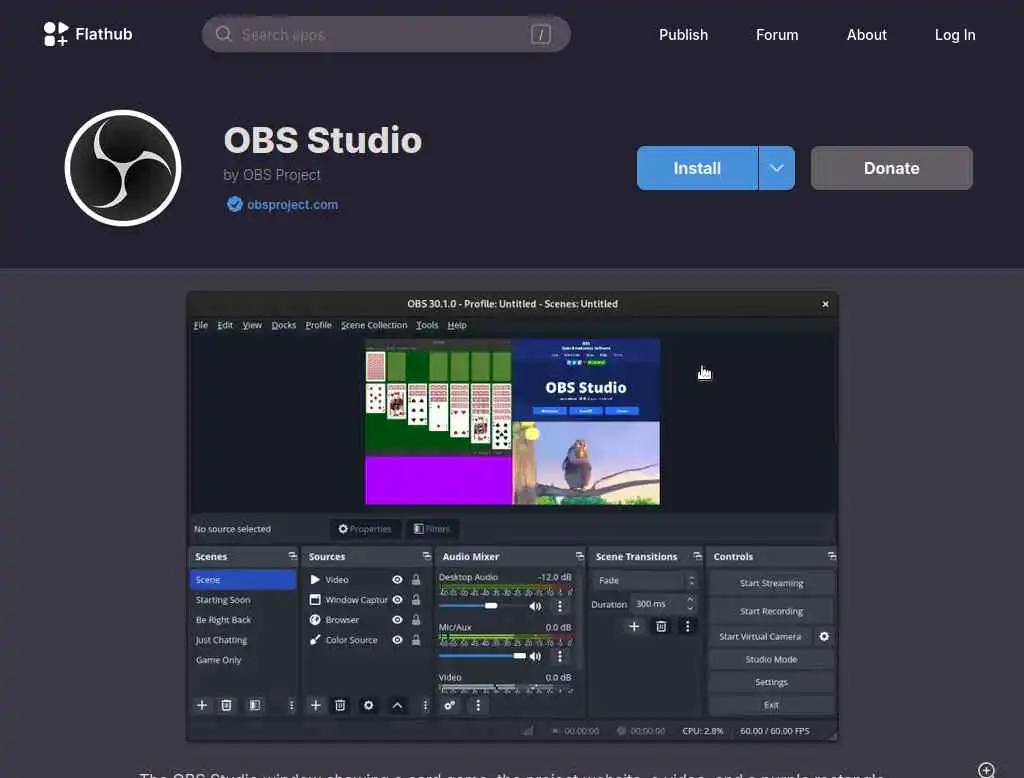Image resolution: width=1024 pixels, height=778 pixels.
Task: Open the Profile menu in OBS
Action: click(x=318, y=325)
